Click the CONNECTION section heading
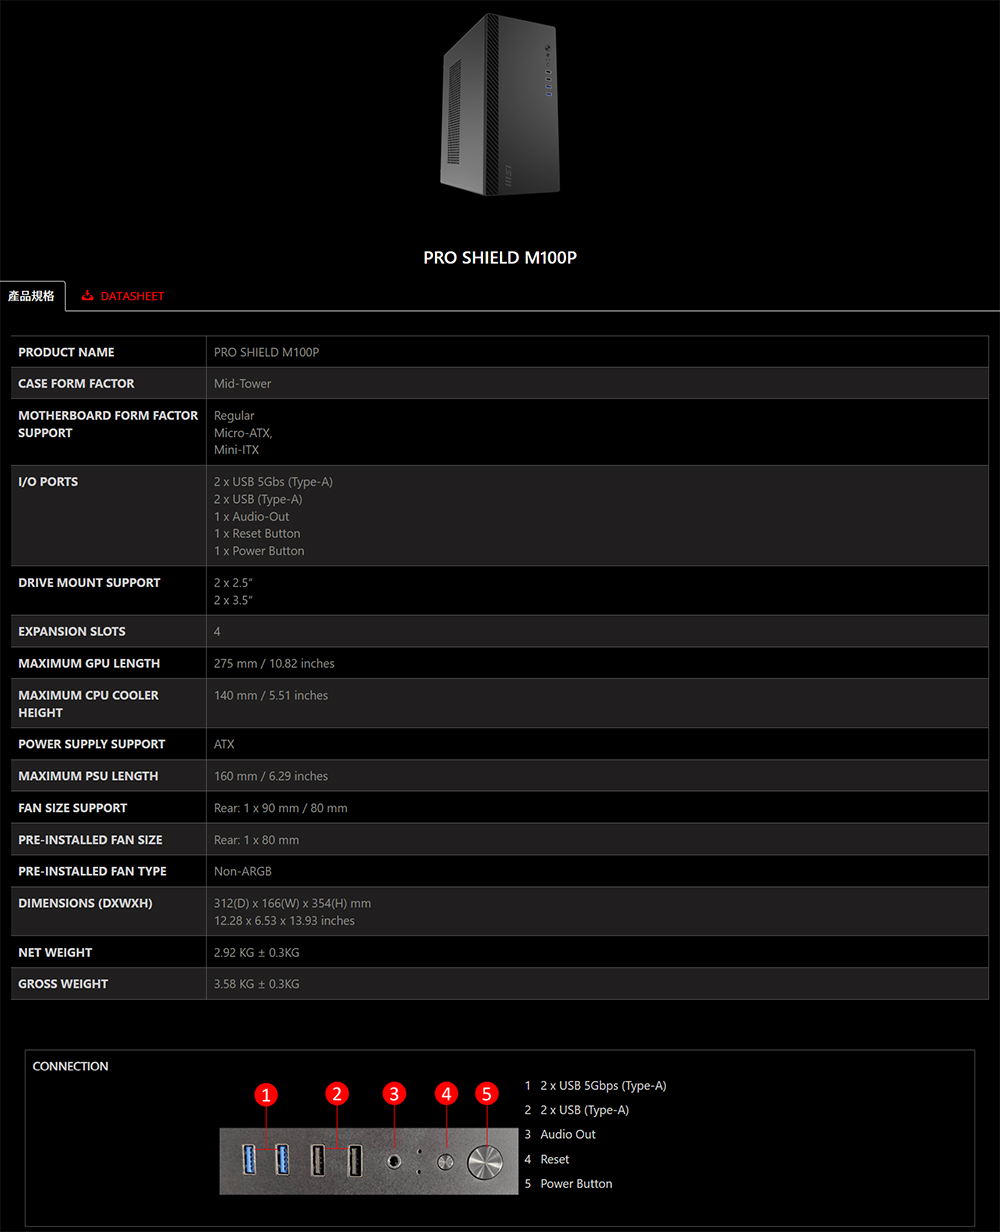The width and height of the screenshot is (1000, 1232). coord(70,1066)
